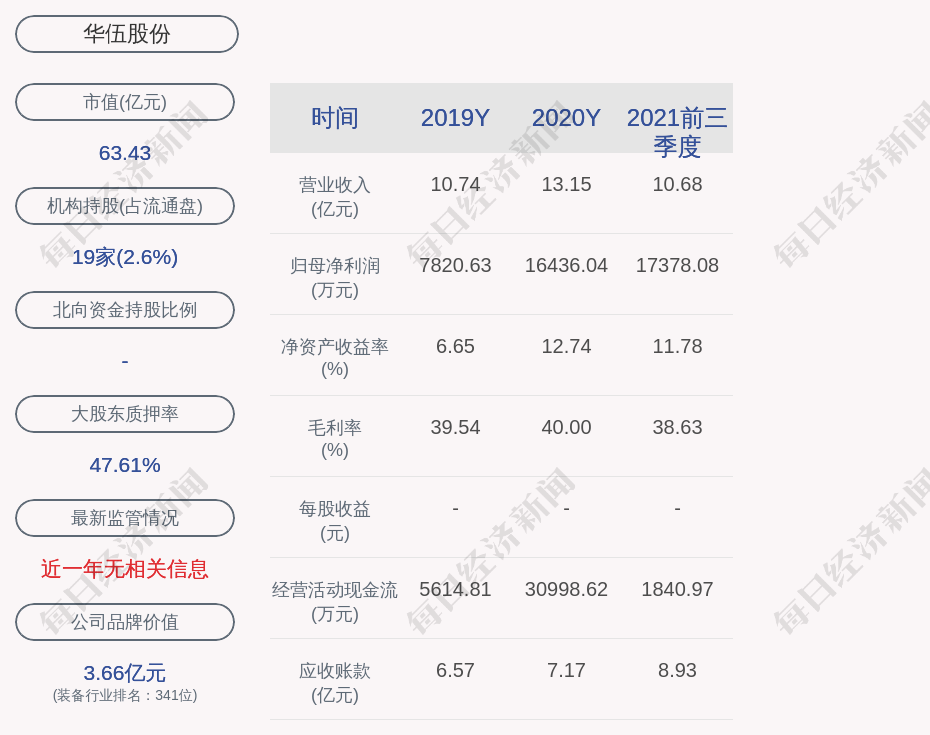Screen dimensions: 930x735
Task: Click the red 近一年无相关信息 text
Action: click(125, 569)
